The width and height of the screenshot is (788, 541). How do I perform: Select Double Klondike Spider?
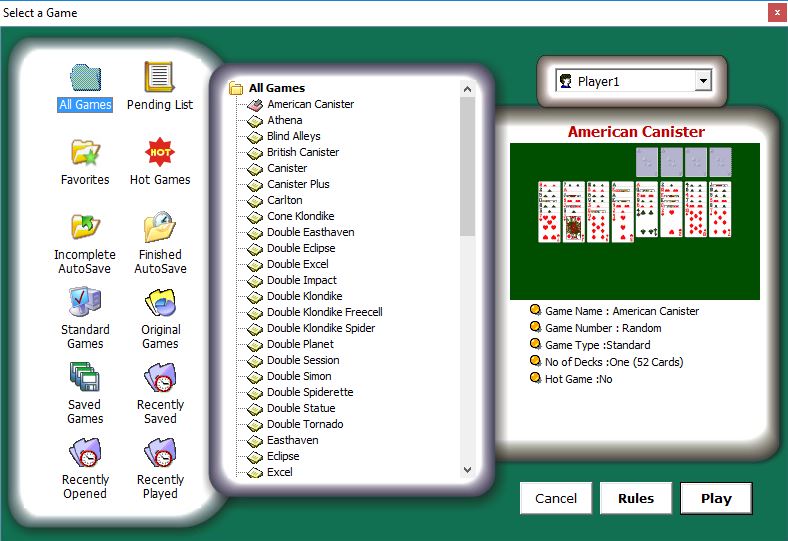(321, 328)
